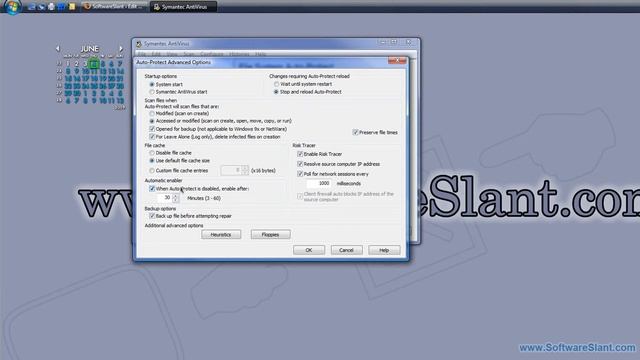640x360 pixels.
Task: Select System start startup option
Action: [152, 84]
